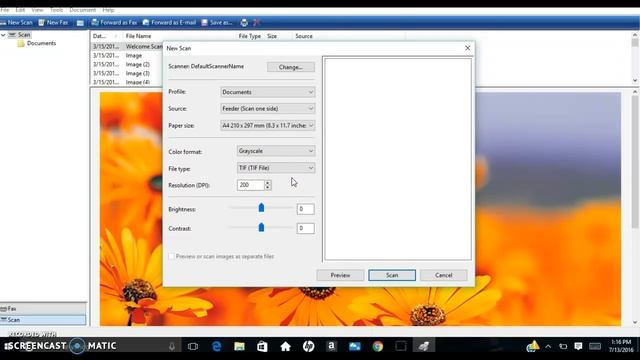Click the red Delete icon in toolbar
640x360 pixels.
click(x=256, y=22)
